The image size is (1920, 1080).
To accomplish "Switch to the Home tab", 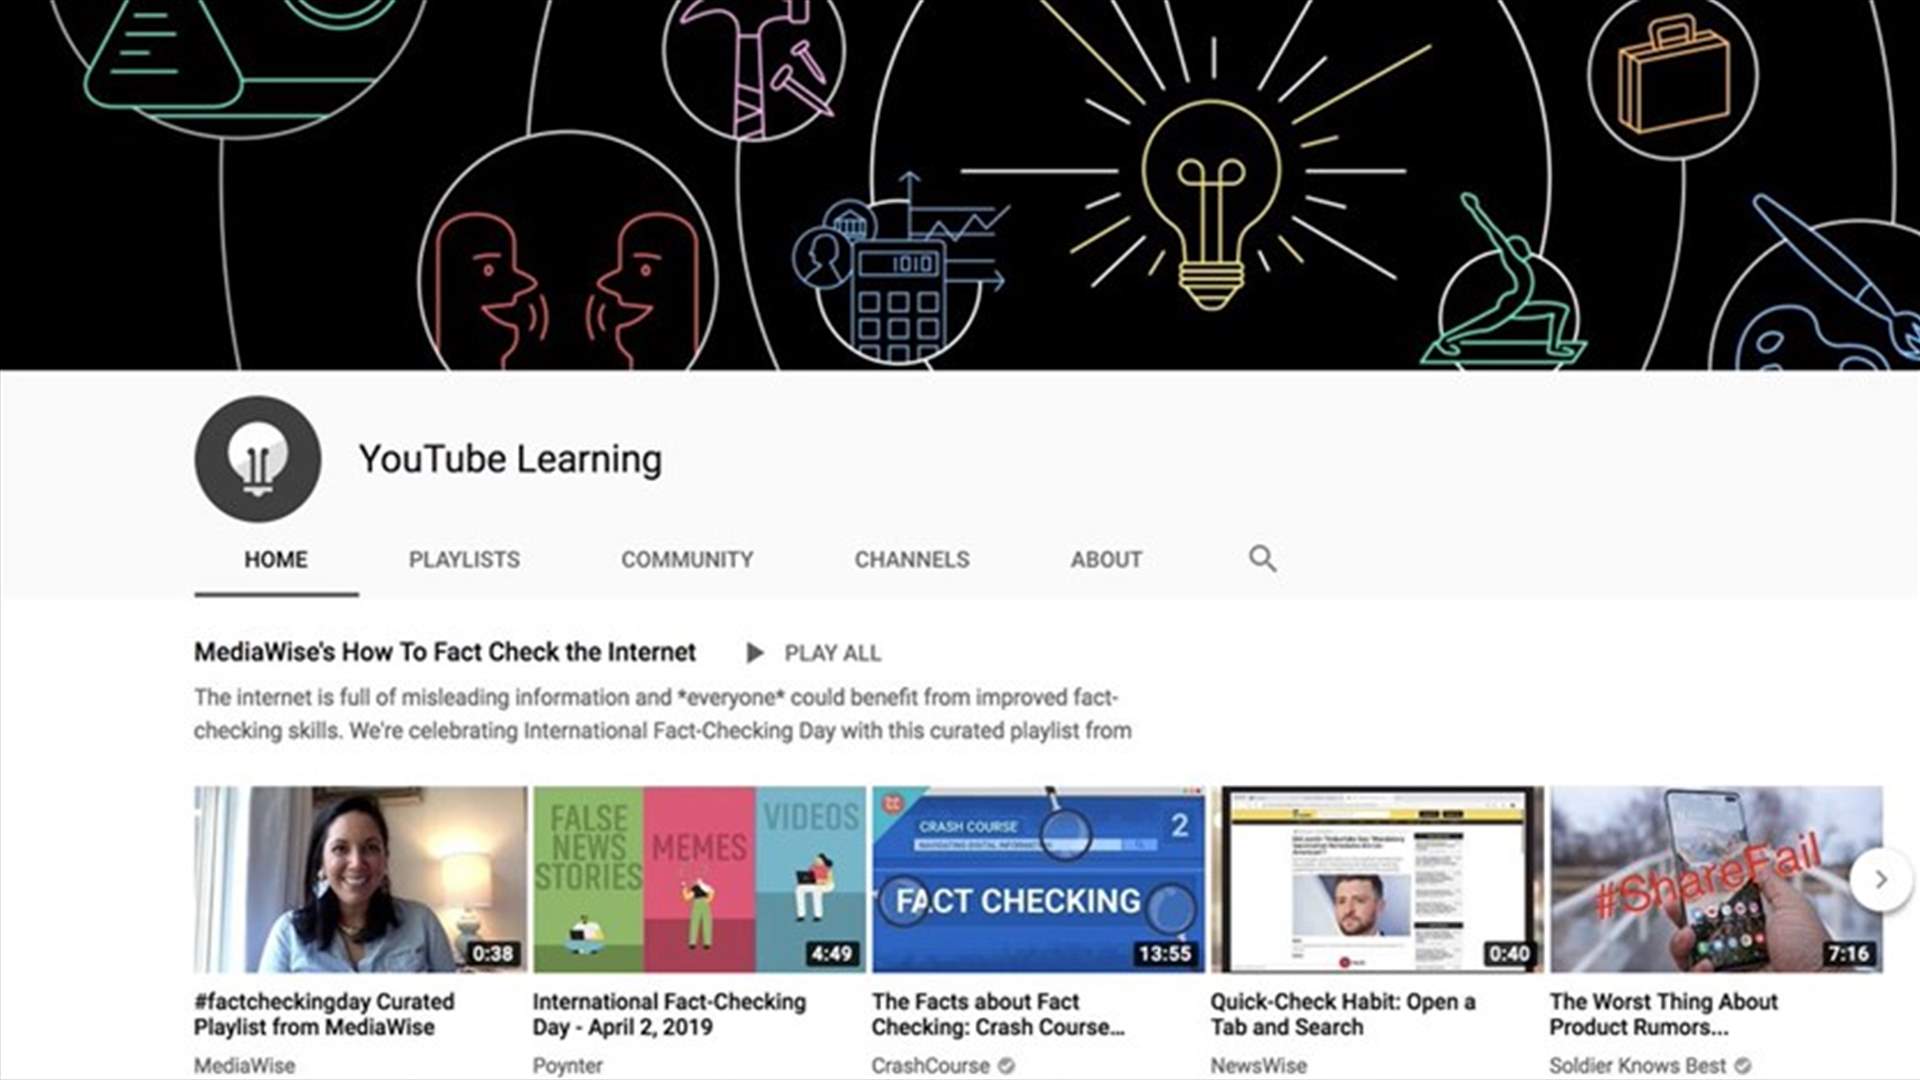I will click(x=276, y=560).
